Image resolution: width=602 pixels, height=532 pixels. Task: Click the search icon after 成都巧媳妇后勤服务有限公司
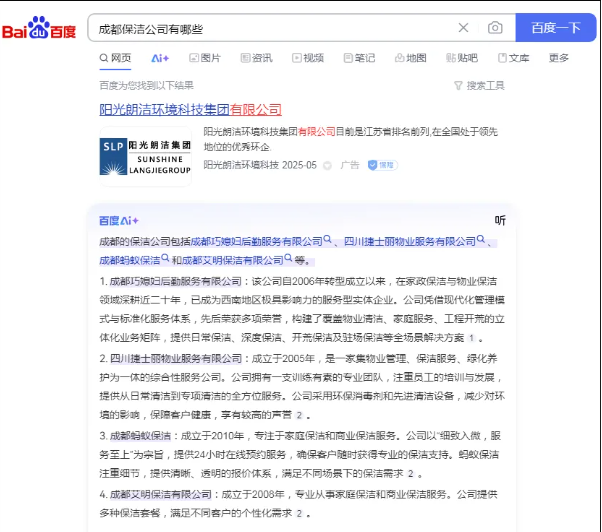[x=329, y=241]
